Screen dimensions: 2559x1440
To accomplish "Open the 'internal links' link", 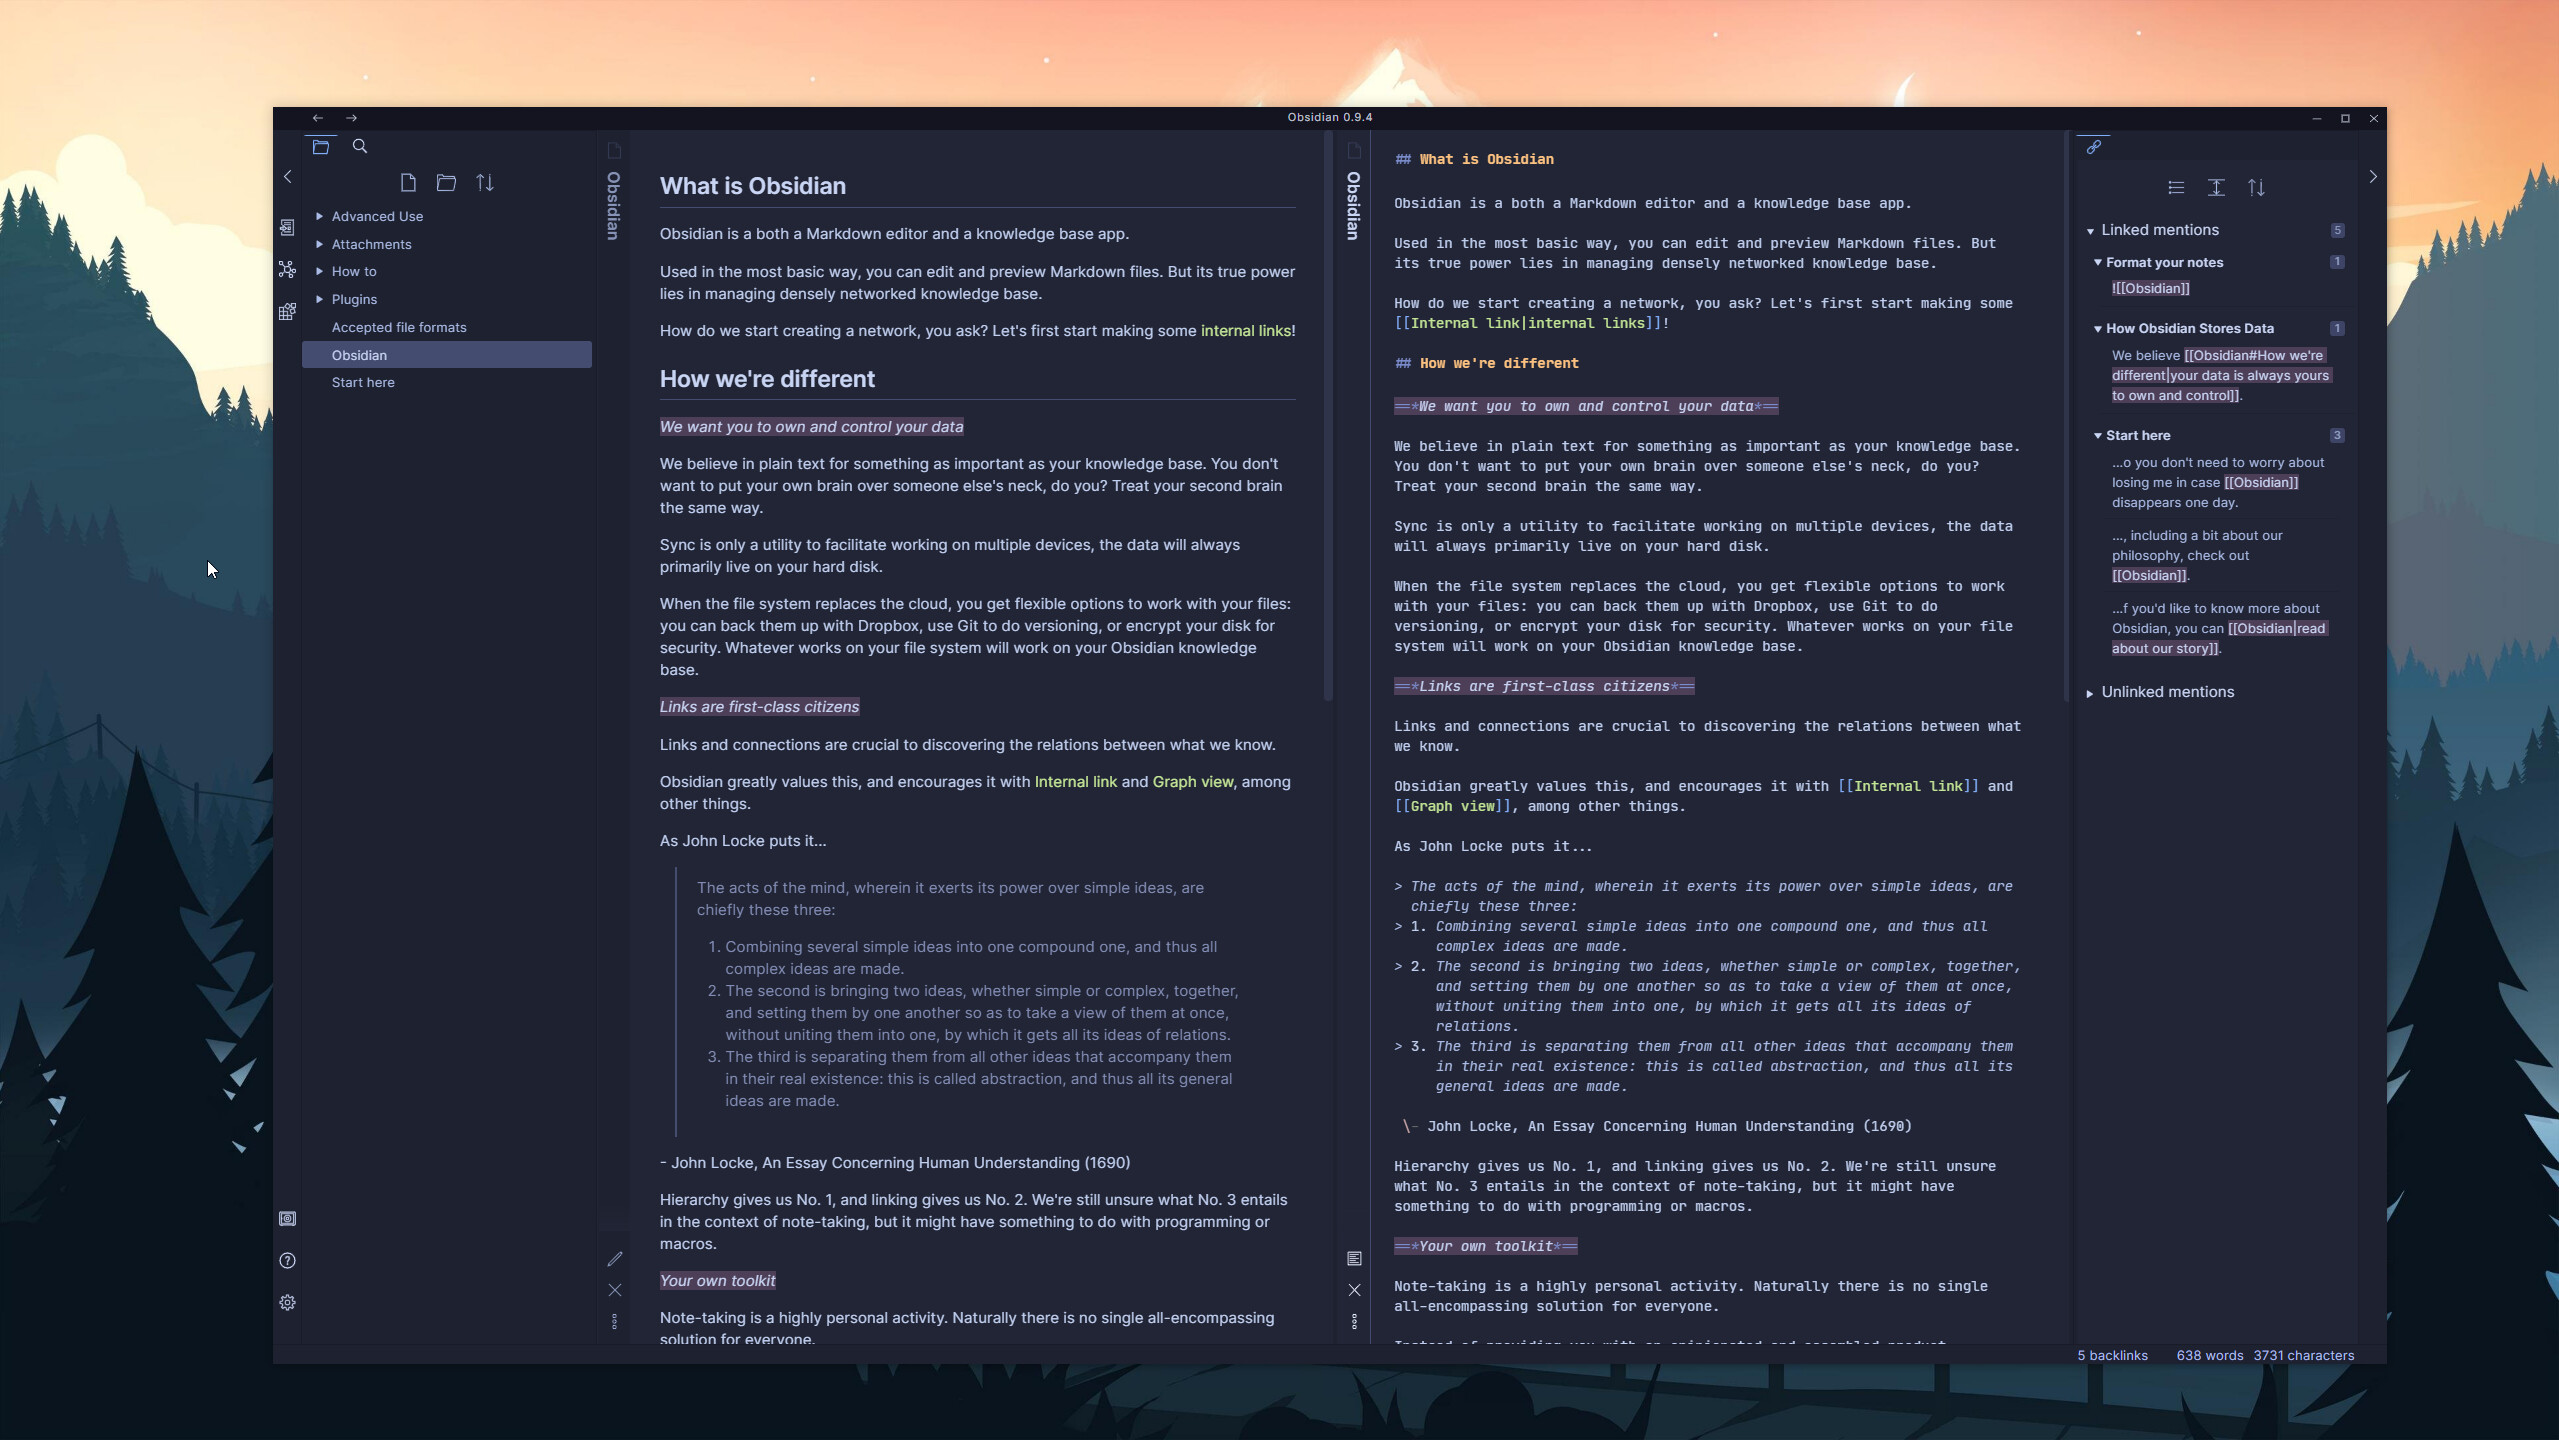I will pyautogui.click(x=1246, y=330).
